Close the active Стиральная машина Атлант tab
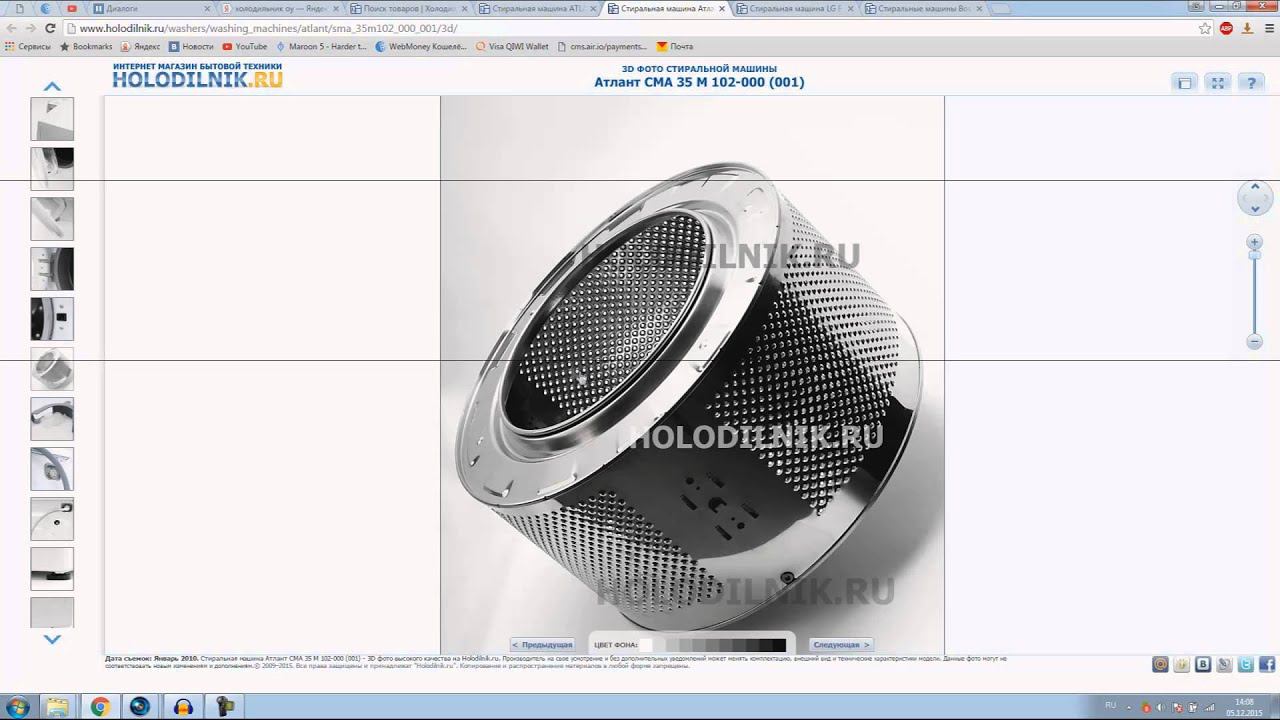Viewport: 1280px width, 720px height. tap(722, 8)
